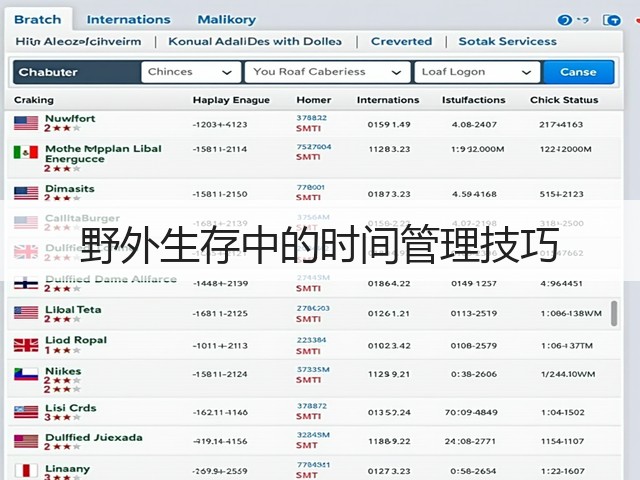Screen dimensions: 640x480
Task: Click the flag icon beside Dimasits
Action: tap(26, 193)
